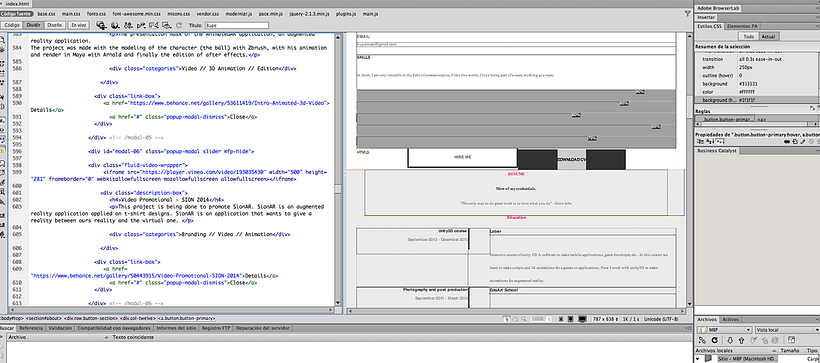This screenshot has height=363, width=820.
Task: Focus the Título input field
Action: click(x=236, y=25)
